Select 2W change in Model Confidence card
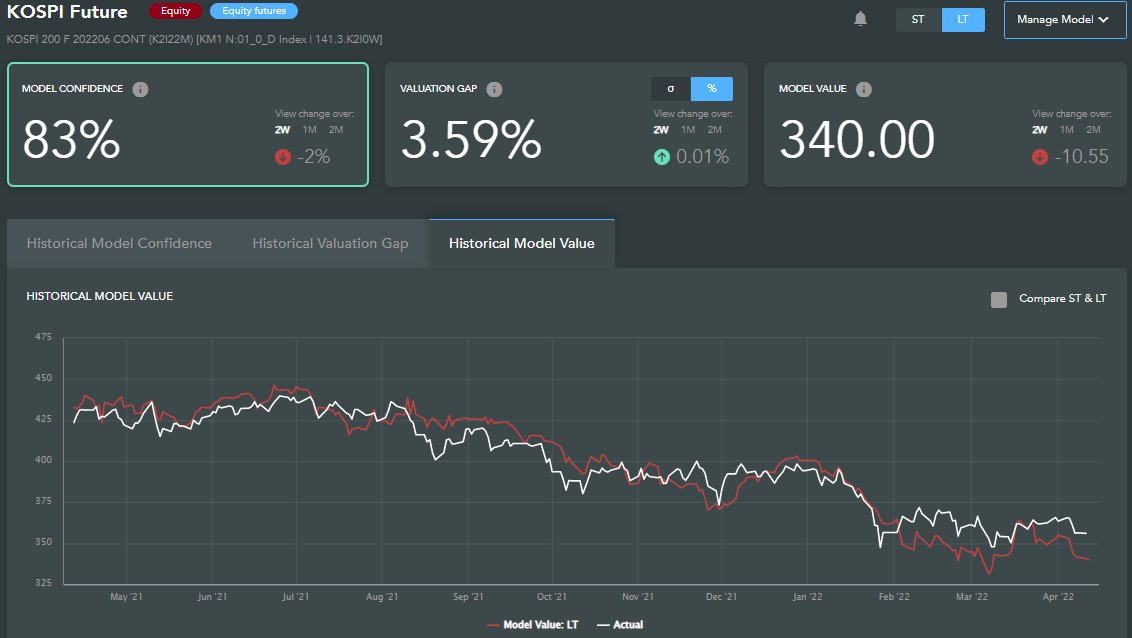The image size is (1132, 638). tap(282, 130)
